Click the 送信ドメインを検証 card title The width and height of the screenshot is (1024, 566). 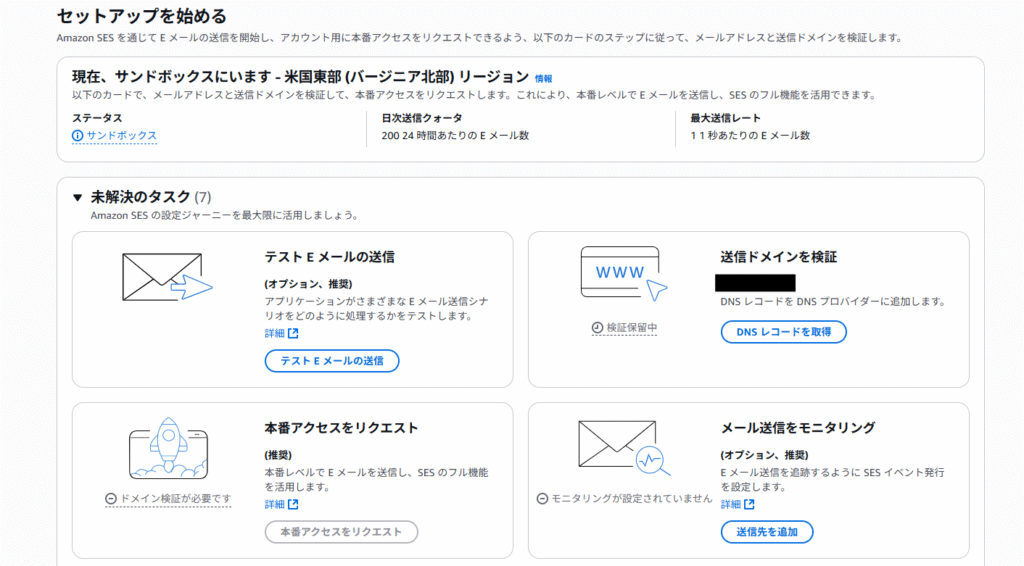point(778,257)
